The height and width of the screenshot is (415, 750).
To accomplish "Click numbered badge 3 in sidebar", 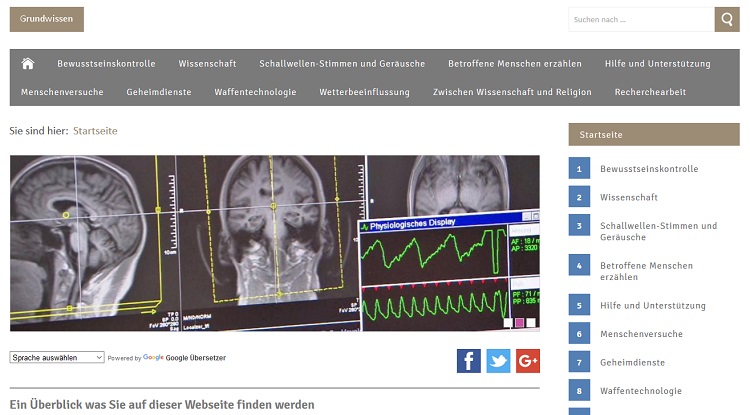I will point(579,226).
